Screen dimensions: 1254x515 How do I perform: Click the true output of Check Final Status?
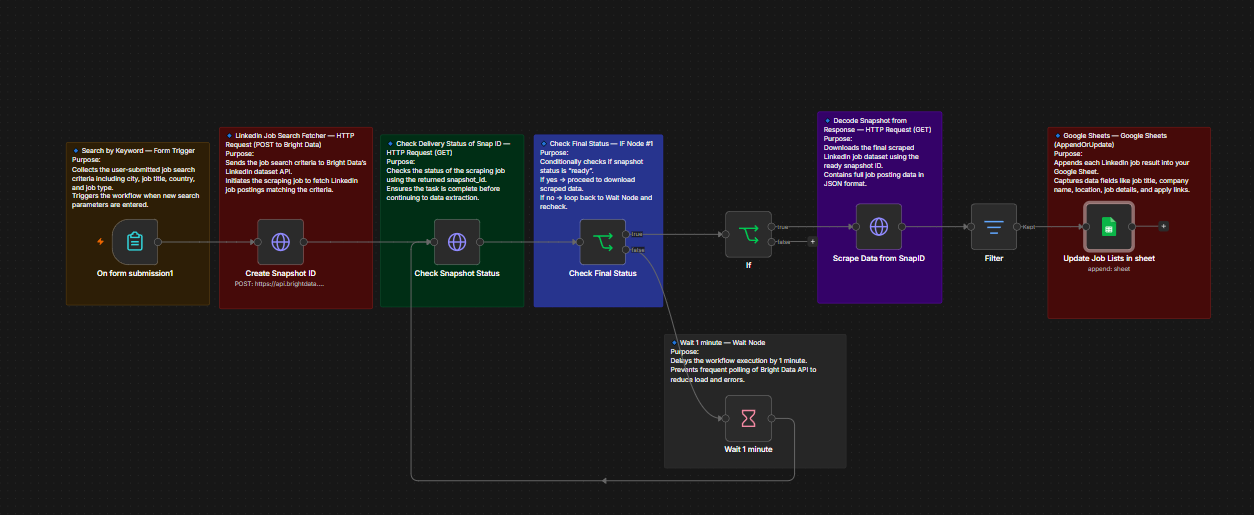[626, 234]
